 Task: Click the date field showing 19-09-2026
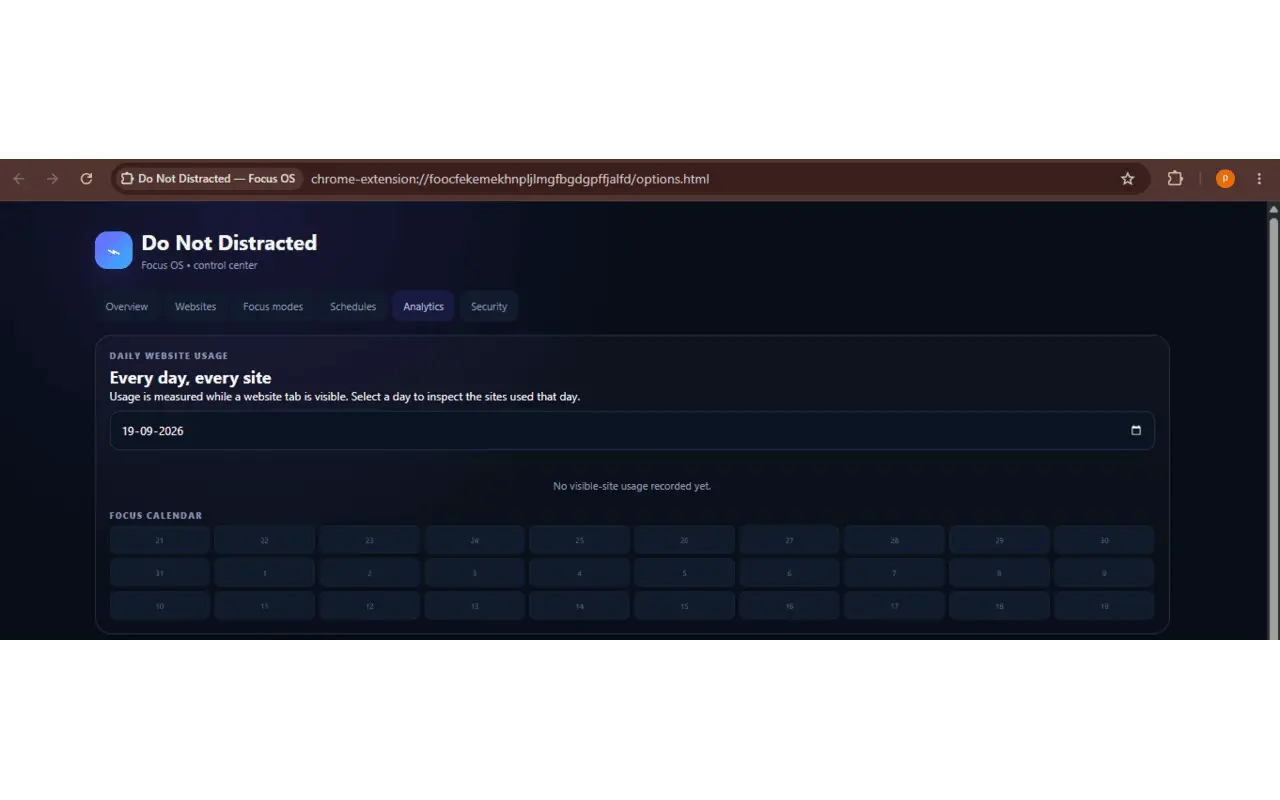click(632, 431)
